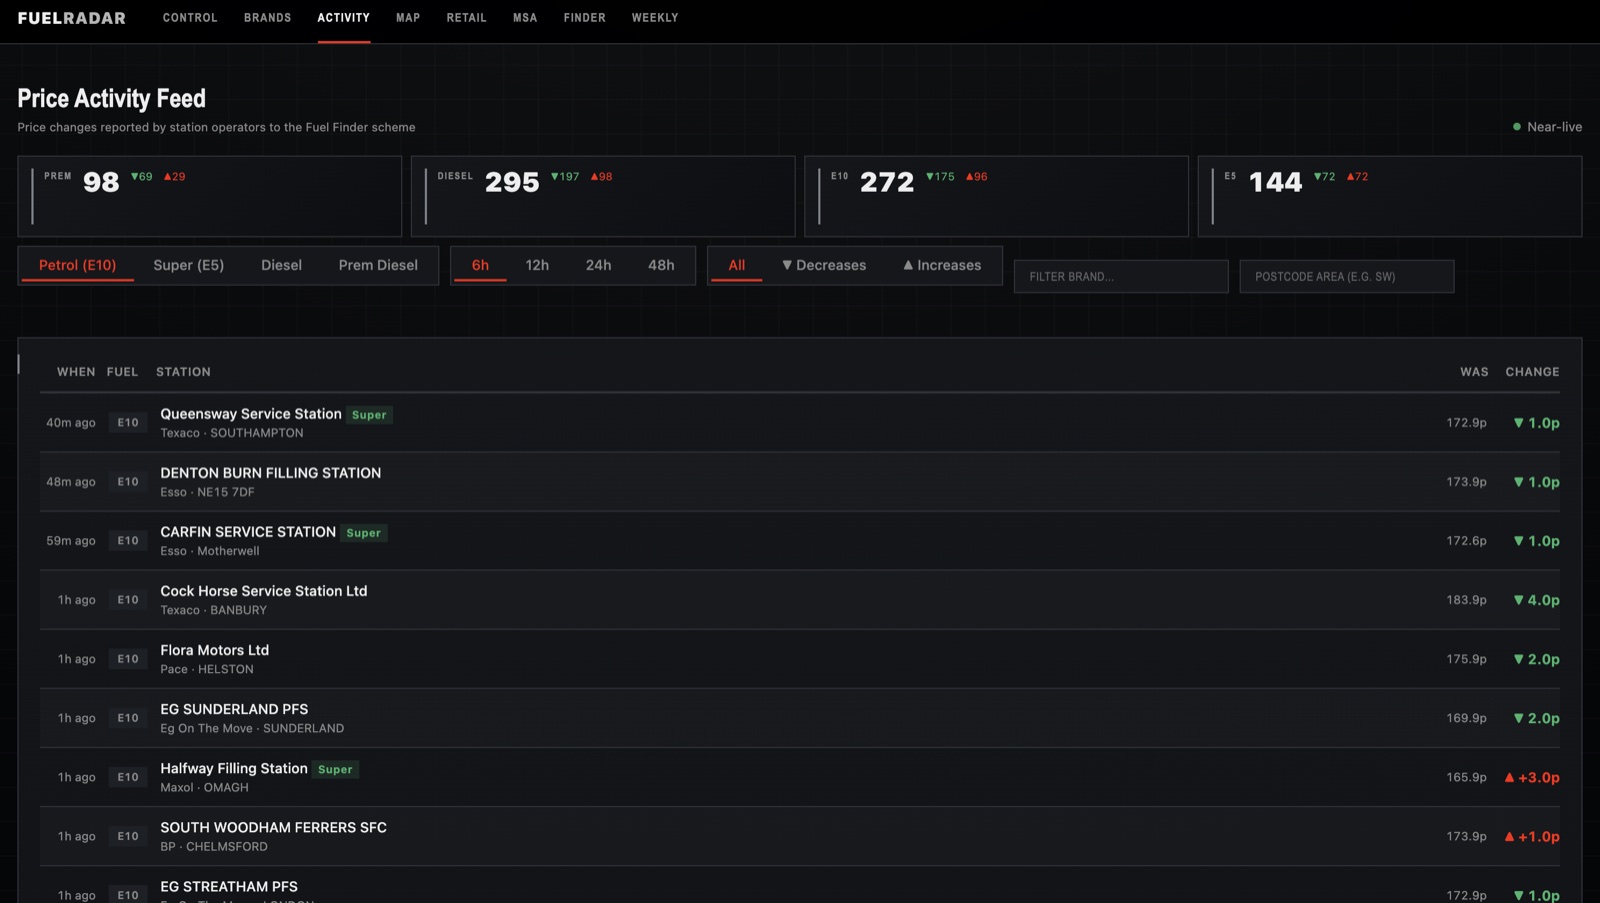Open the MSA nav tab
This screenshot has height=903, width=1600.
[525, 18]
